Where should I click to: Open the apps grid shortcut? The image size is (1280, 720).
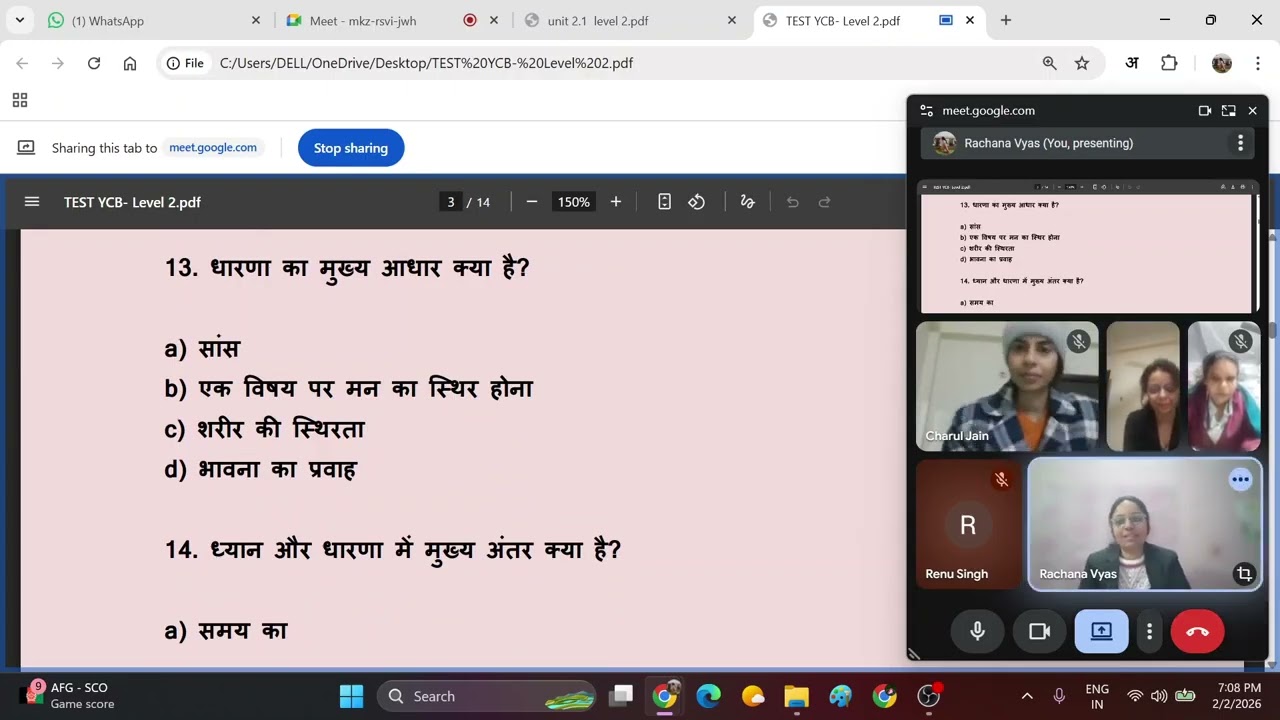pyautogui.click(x=20, y=100)
